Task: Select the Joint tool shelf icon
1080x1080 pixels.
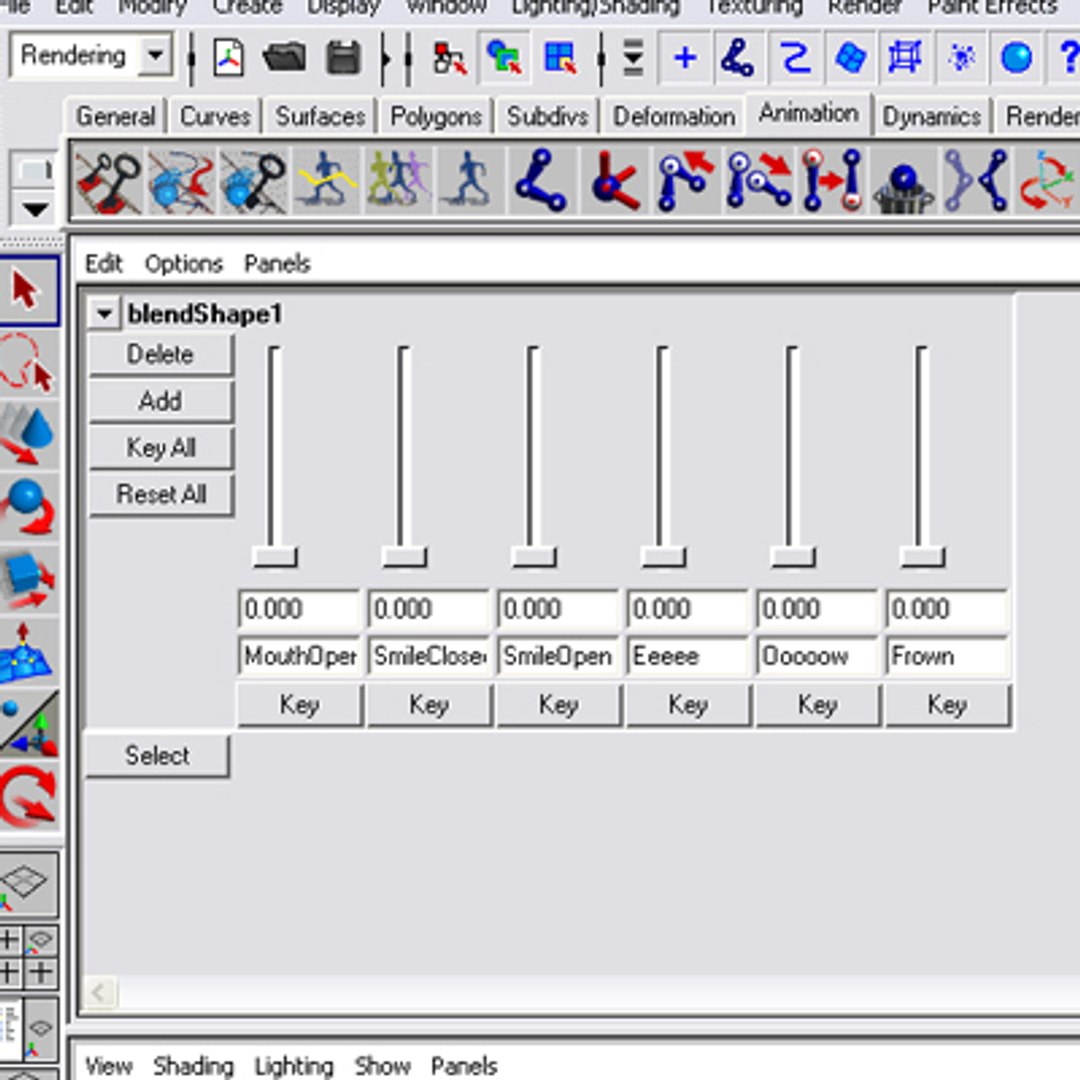Action: coord(541,181)
